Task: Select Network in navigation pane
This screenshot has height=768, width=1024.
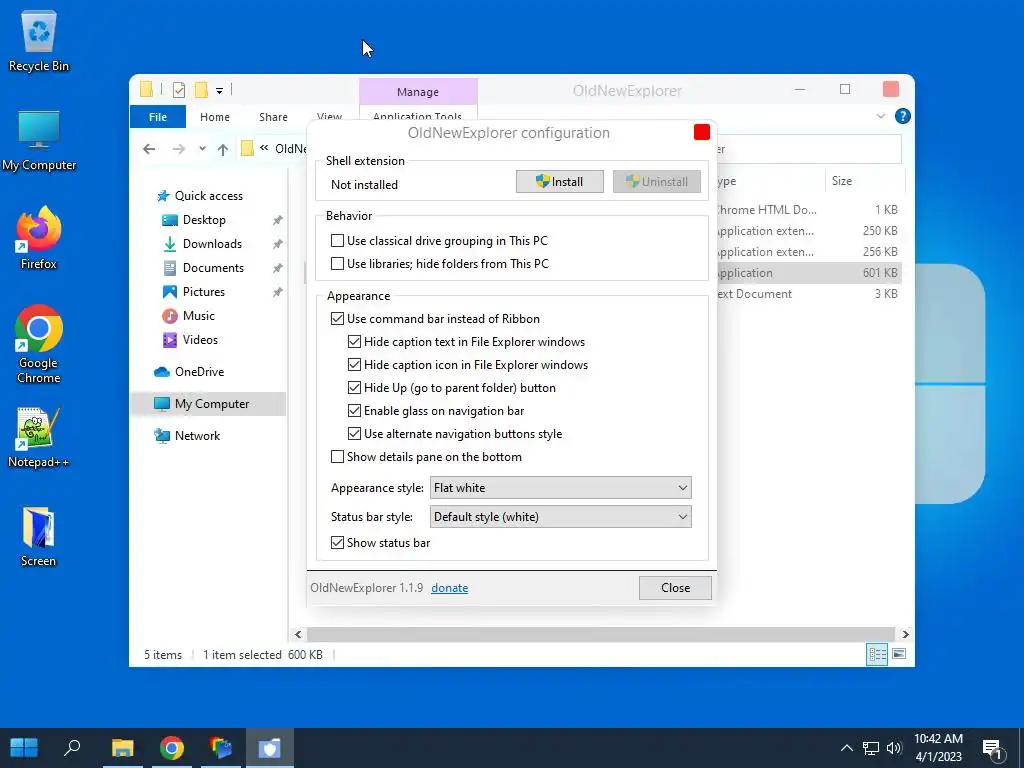Action: 197,436
